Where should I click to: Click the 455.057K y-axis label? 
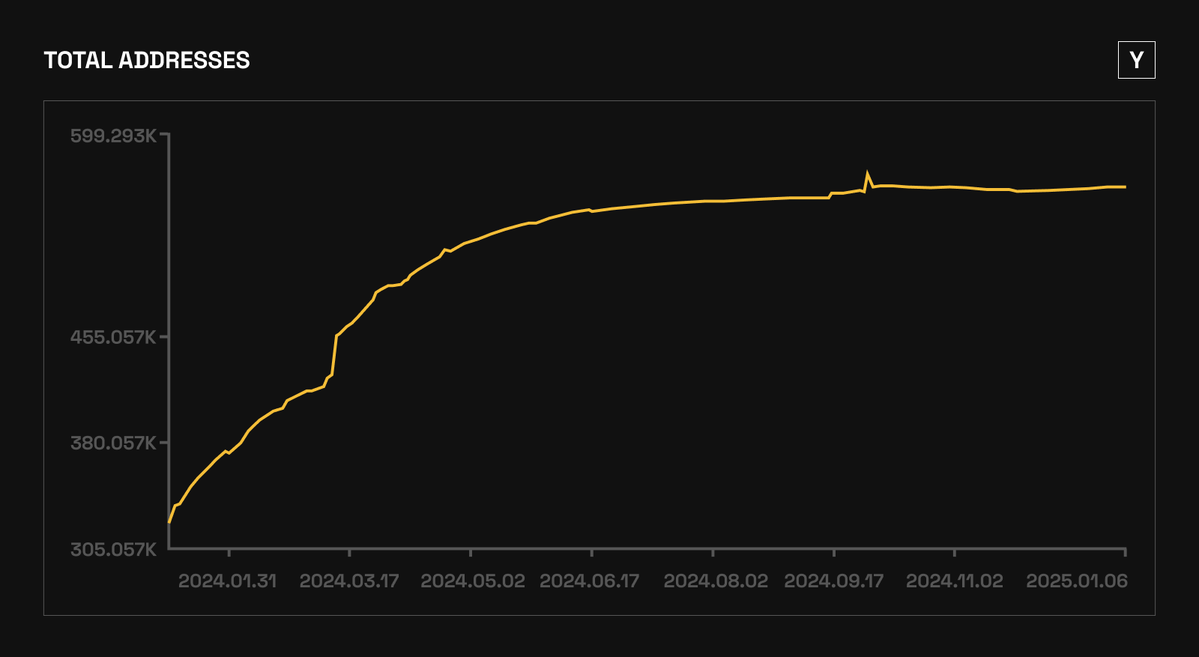pos(113,337)
